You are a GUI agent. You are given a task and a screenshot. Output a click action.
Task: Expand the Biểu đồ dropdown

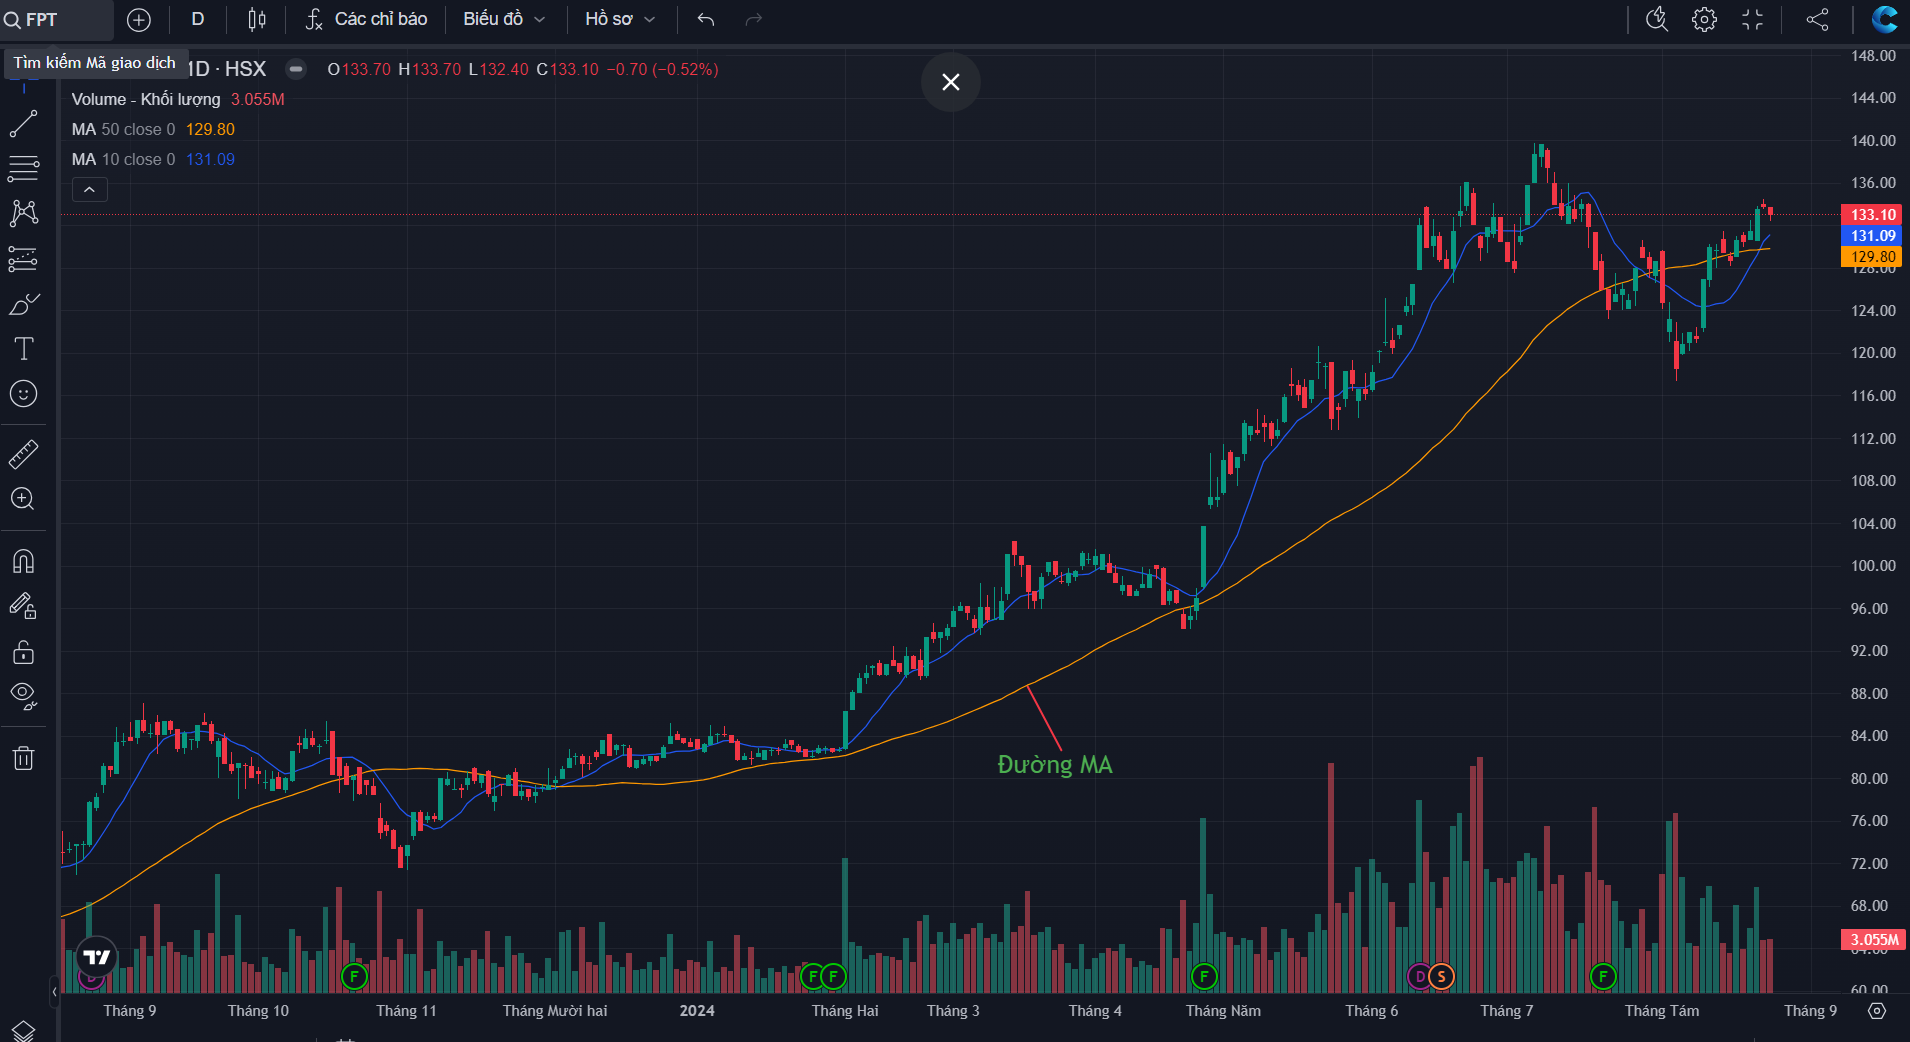[504, 19]
